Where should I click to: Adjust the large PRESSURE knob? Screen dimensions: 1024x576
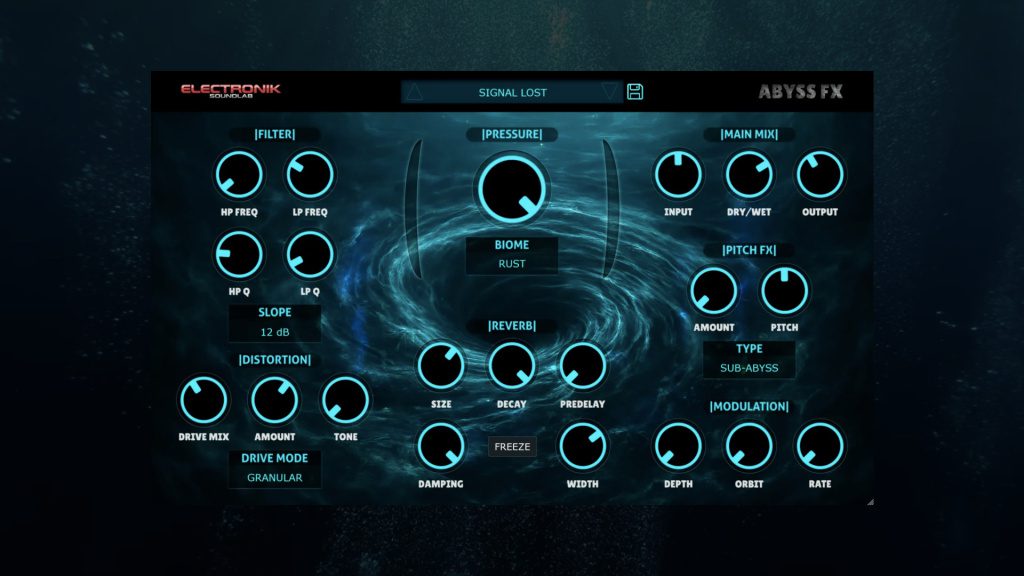coord(512,190)
